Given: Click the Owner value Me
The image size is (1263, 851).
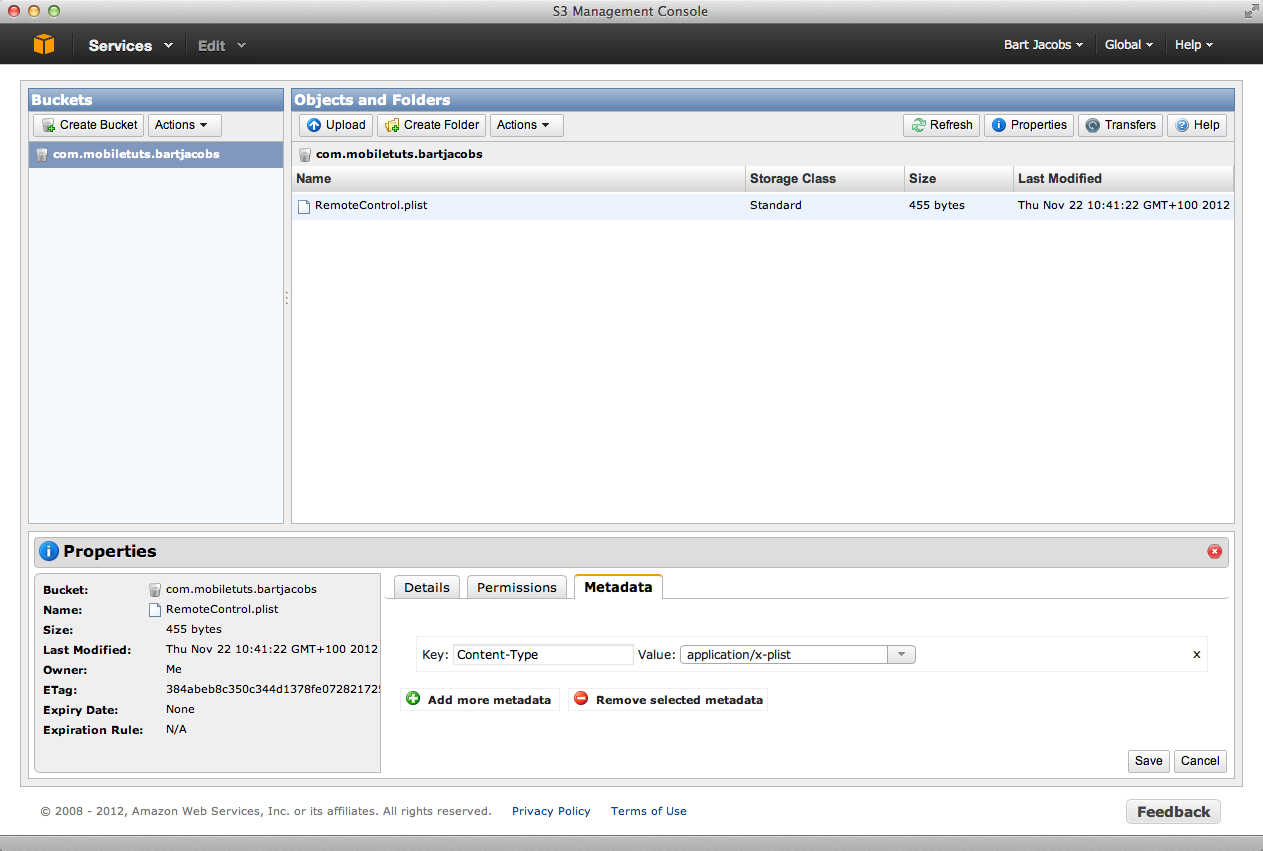Looking at the screenshot, I should (174, 670).
